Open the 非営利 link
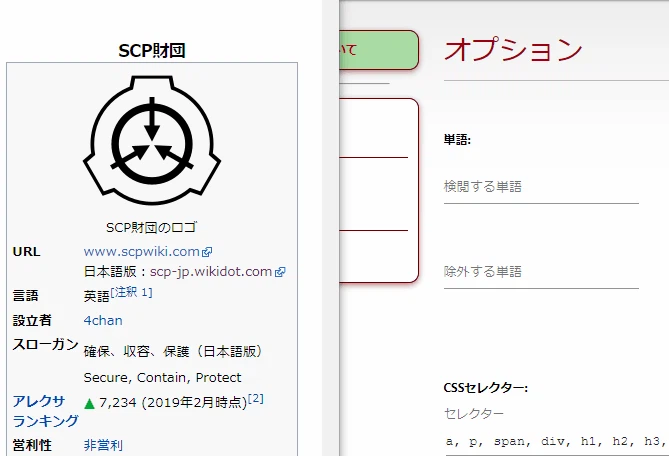The image size is (669, 456). [103, 445]
